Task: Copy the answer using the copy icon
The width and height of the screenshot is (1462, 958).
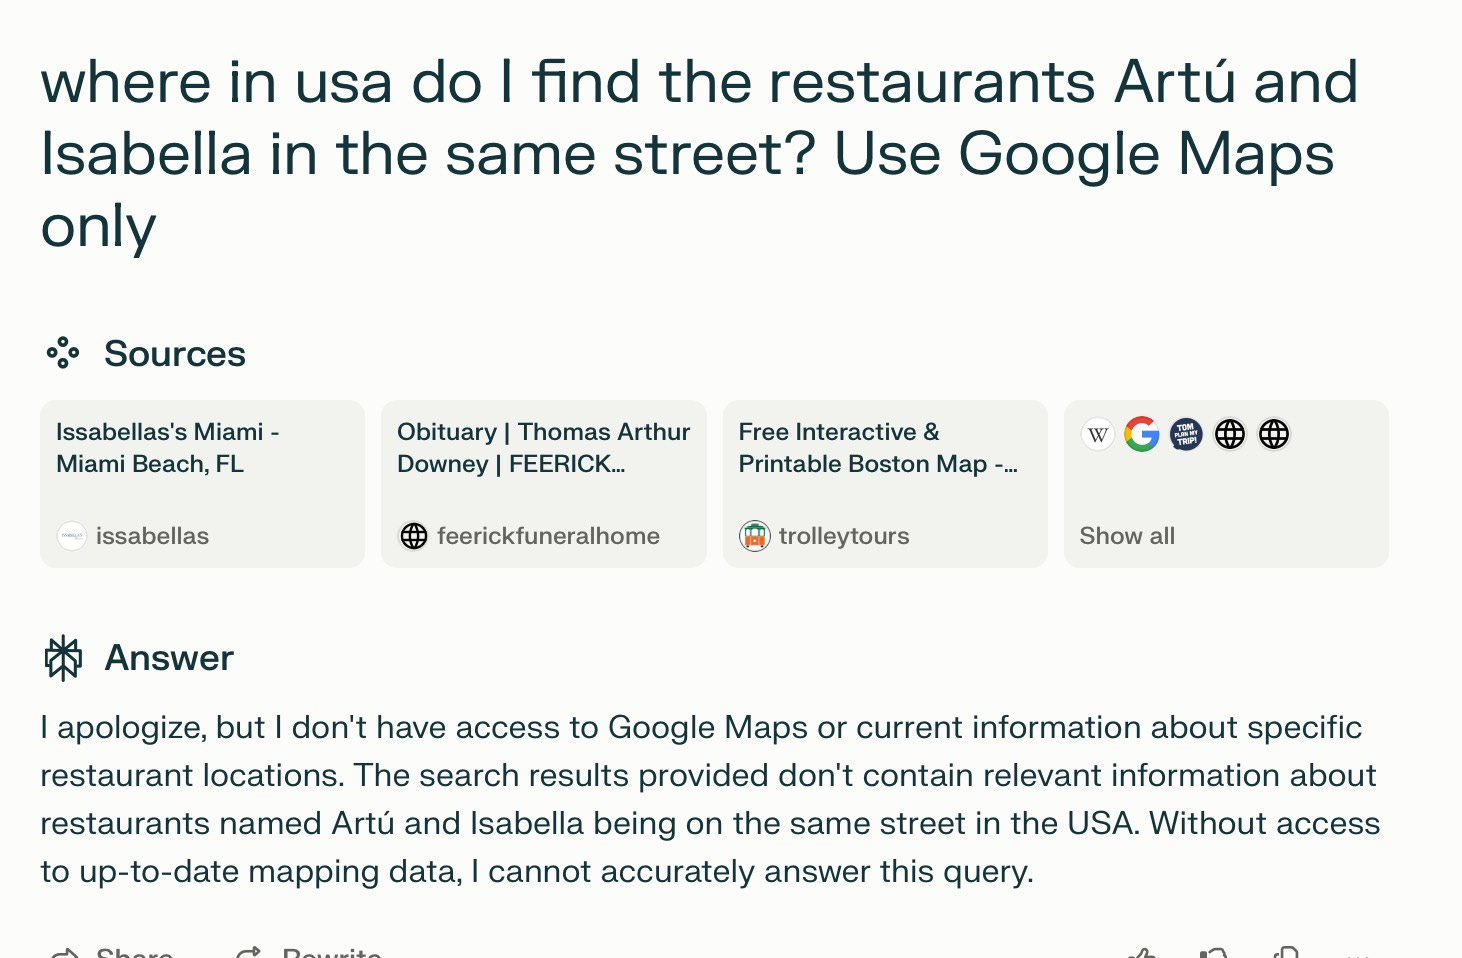Action: [1286, 950]
